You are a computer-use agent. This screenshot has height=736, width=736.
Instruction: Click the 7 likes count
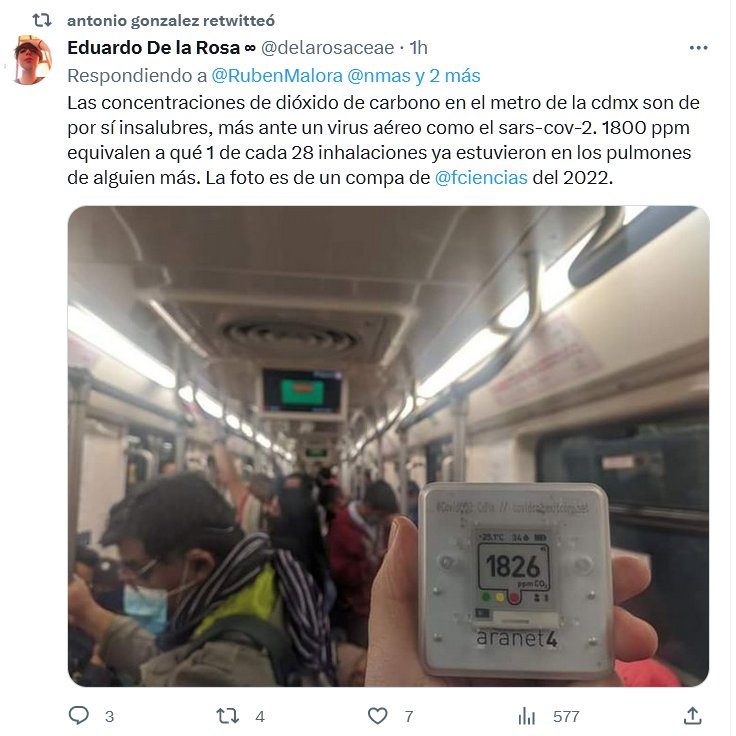pos(409,716)
